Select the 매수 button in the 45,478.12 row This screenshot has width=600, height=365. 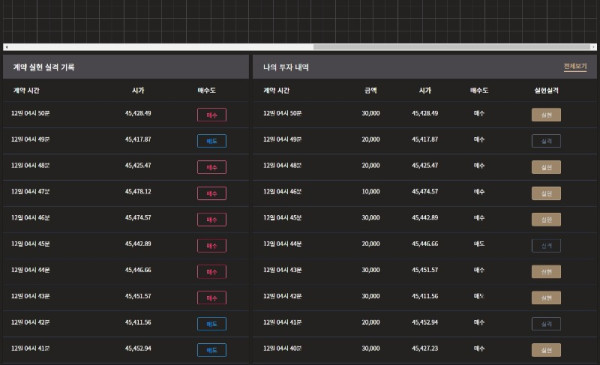(212, 194)
